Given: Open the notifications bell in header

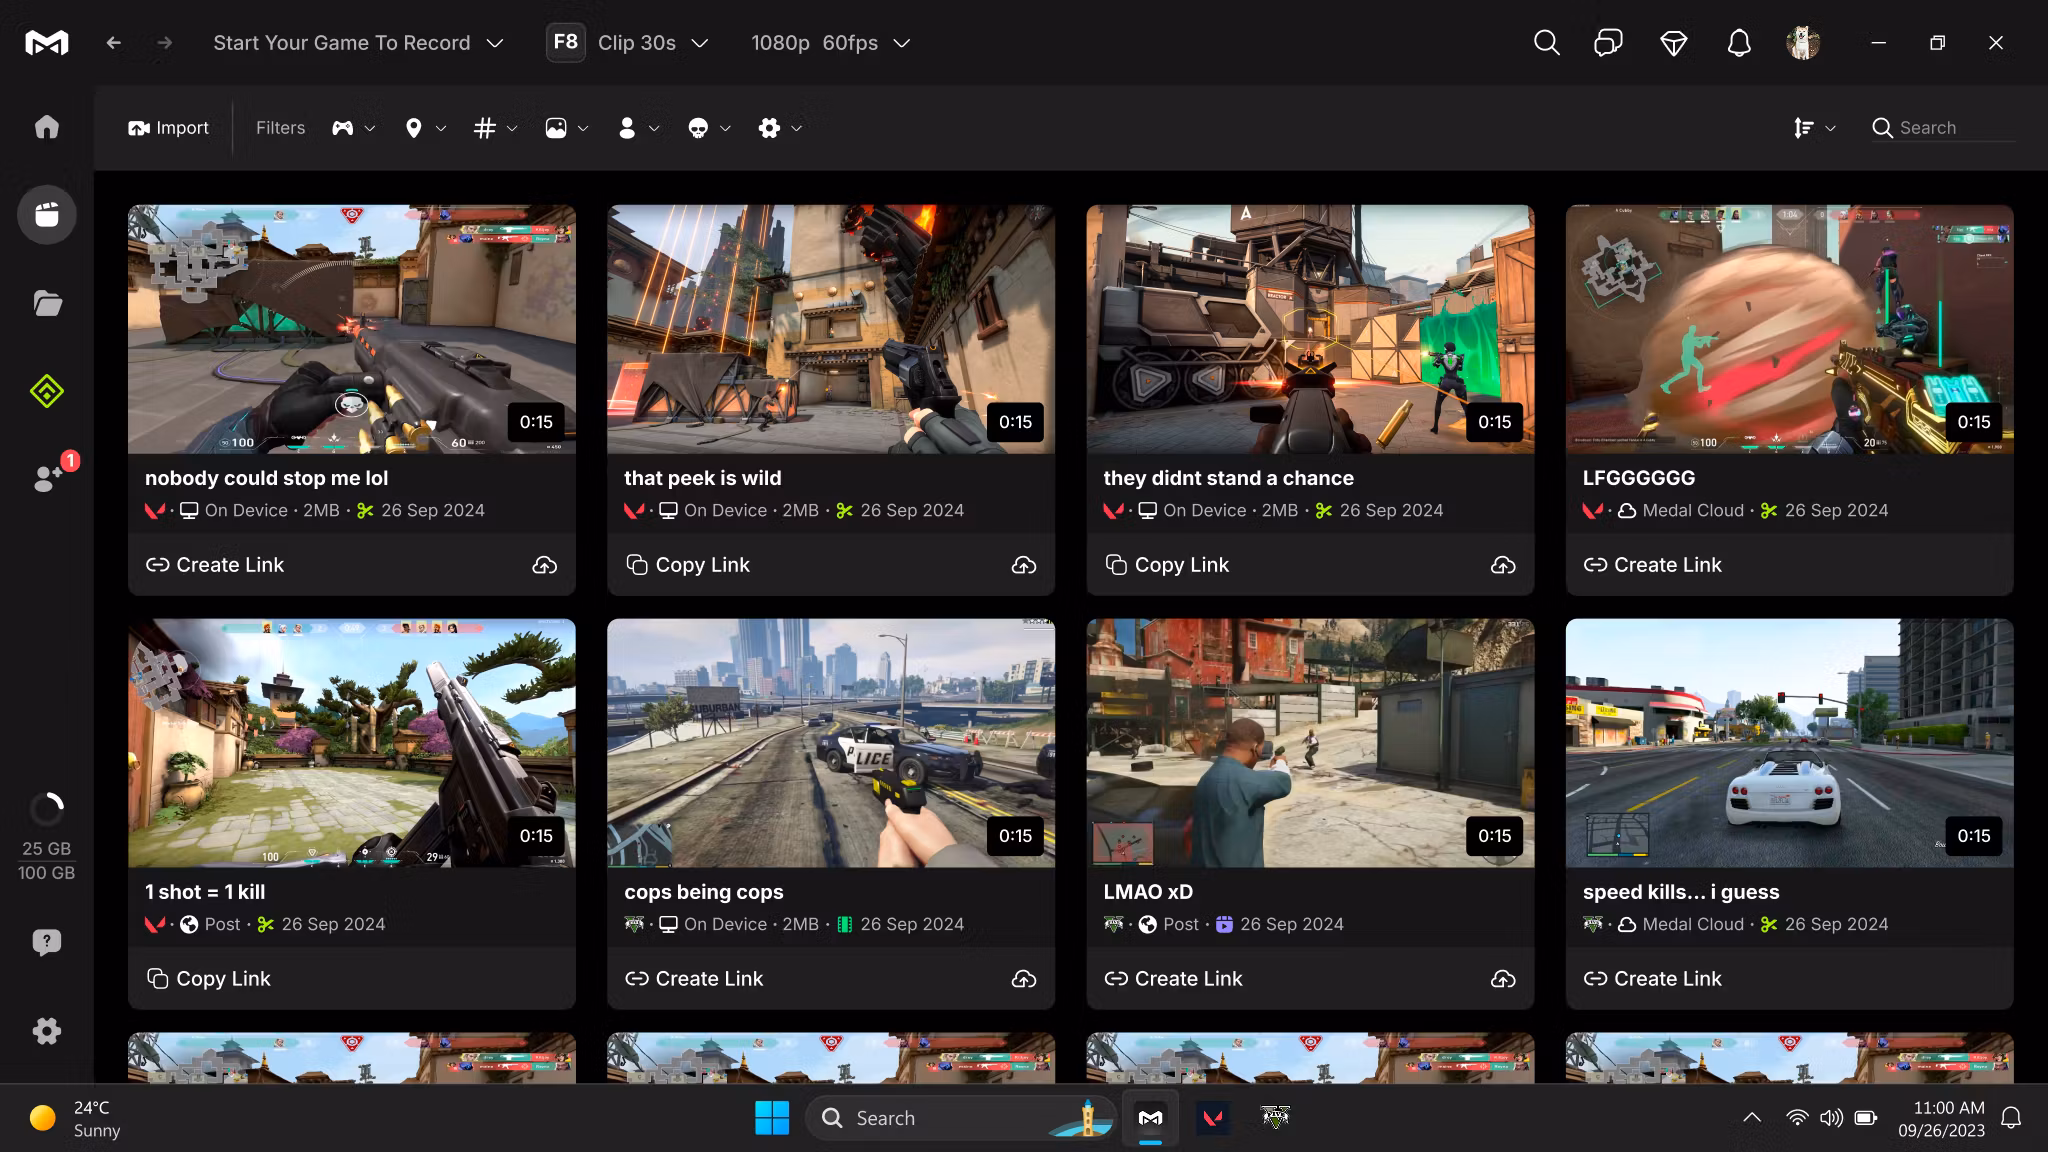Looking at the screenshot, I should click(x=1739, y=43).
